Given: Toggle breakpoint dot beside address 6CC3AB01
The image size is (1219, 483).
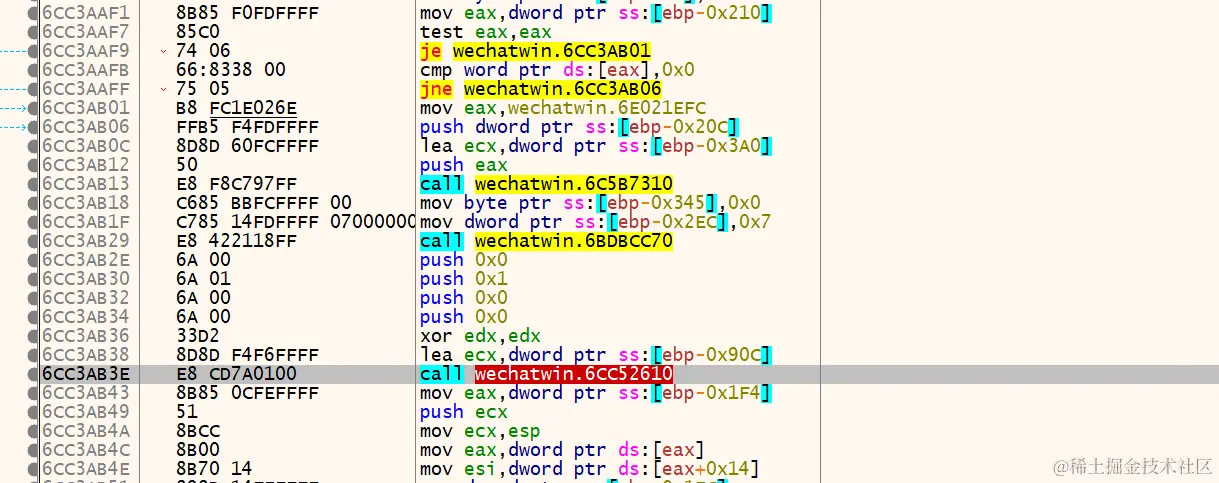Looking at the screenshot, I should tap(35, 108).
